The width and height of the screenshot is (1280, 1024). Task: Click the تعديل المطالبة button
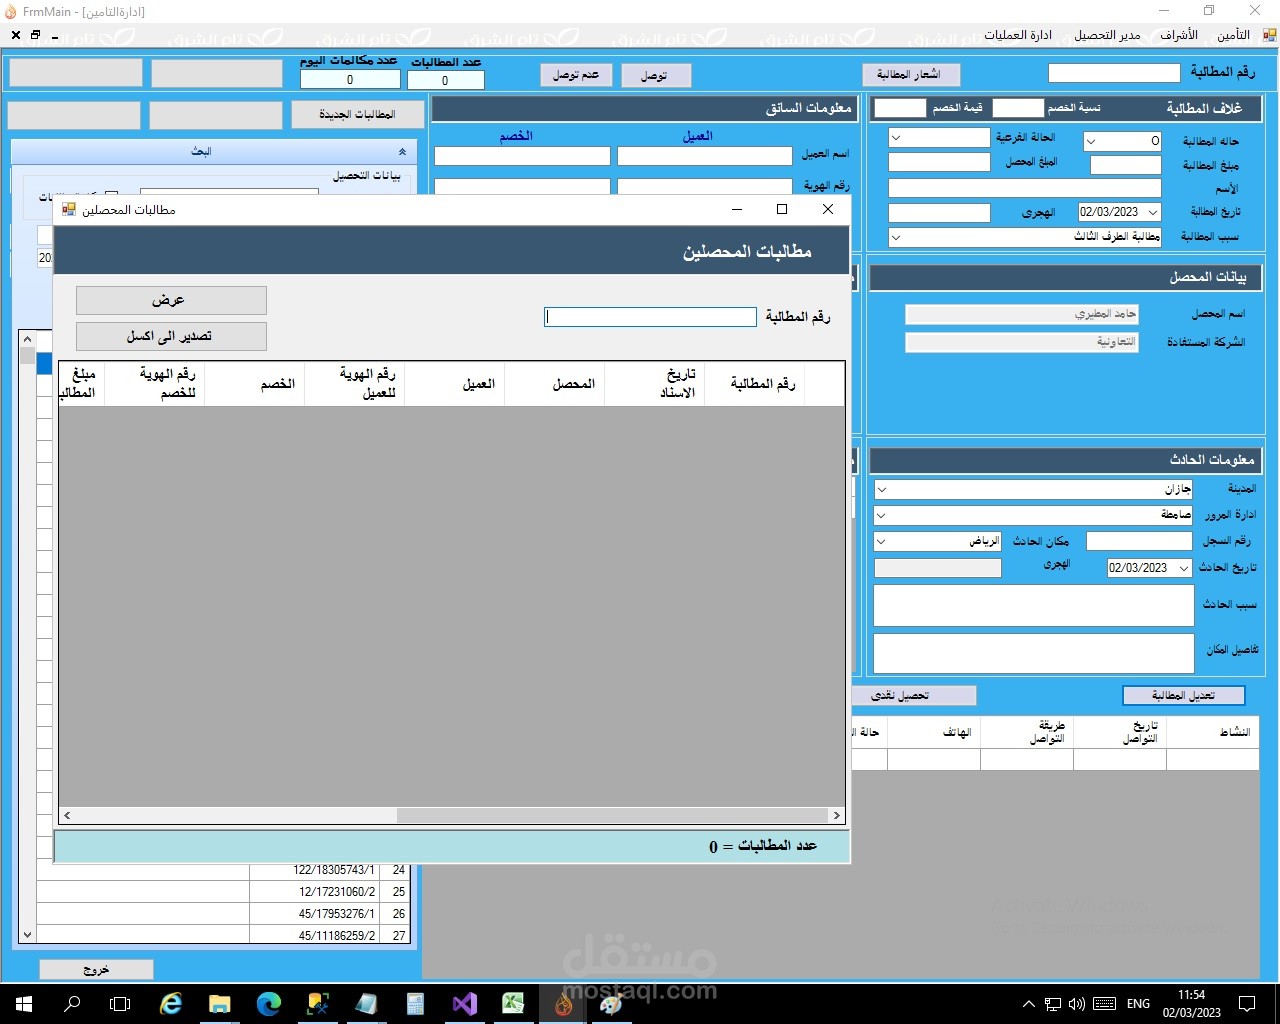(1184, 695)
